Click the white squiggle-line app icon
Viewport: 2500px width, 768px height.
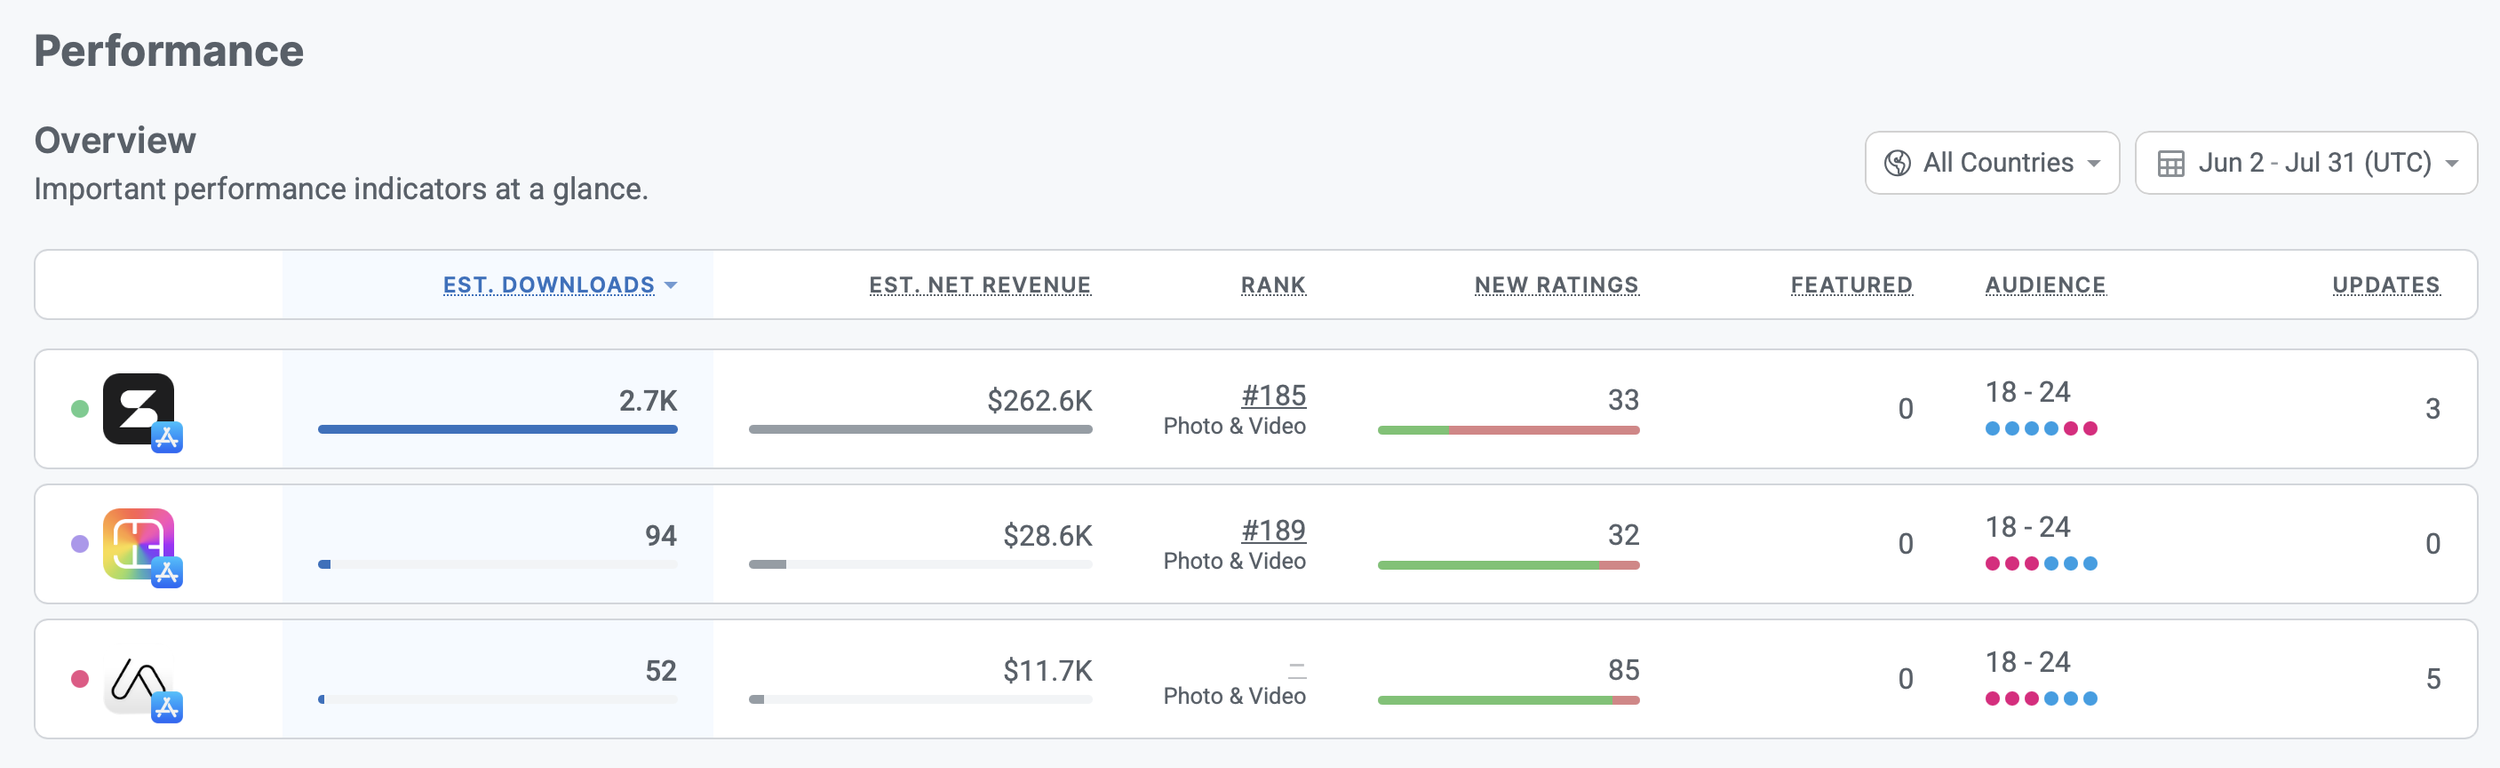138,679
